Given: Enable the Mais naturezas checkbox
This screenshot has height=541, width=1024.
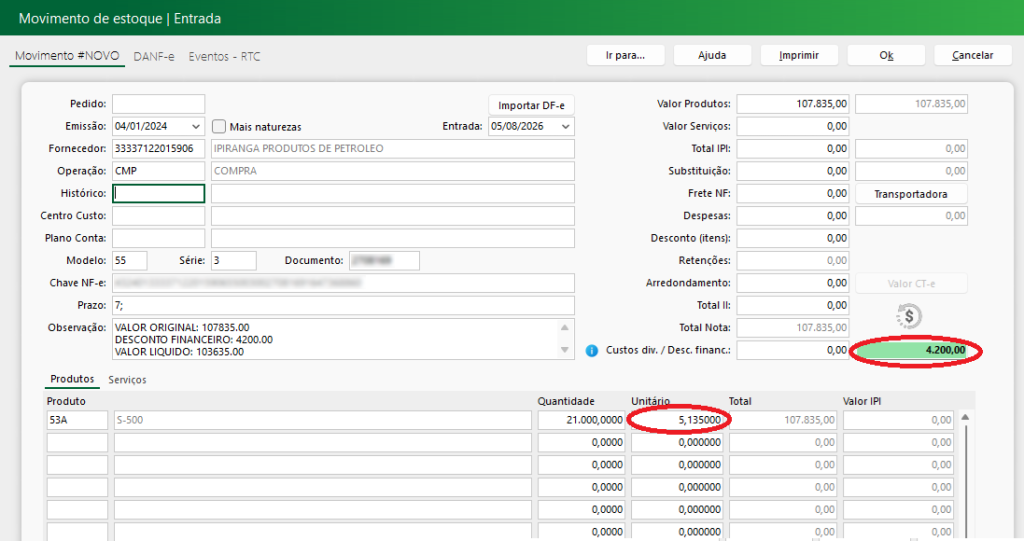Looking at the screenshot, I should coord(219,126).
